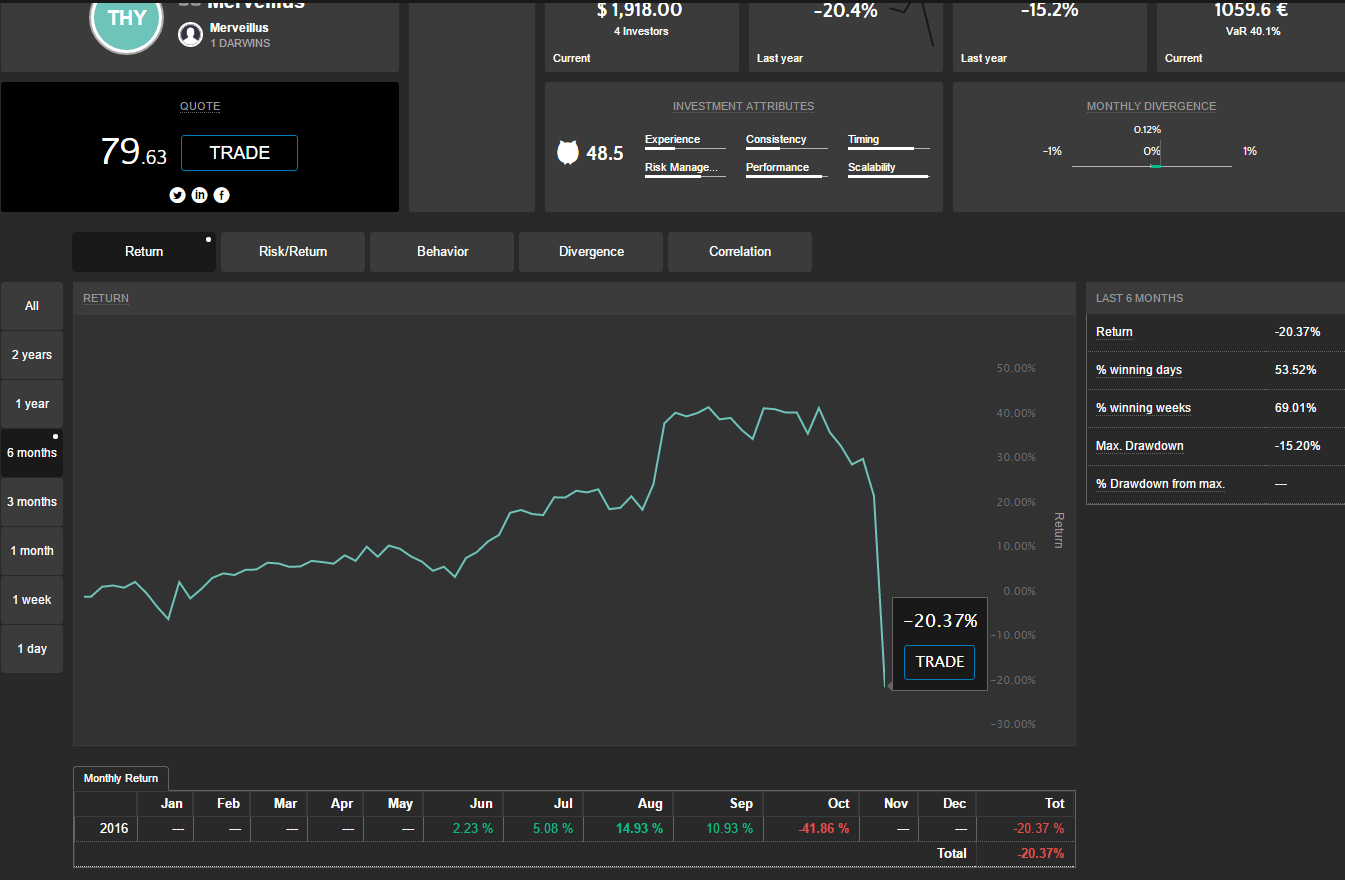The image size is (1345, 880).
Task: Click the owl icon beside 48.5
Action: [568, 153]
